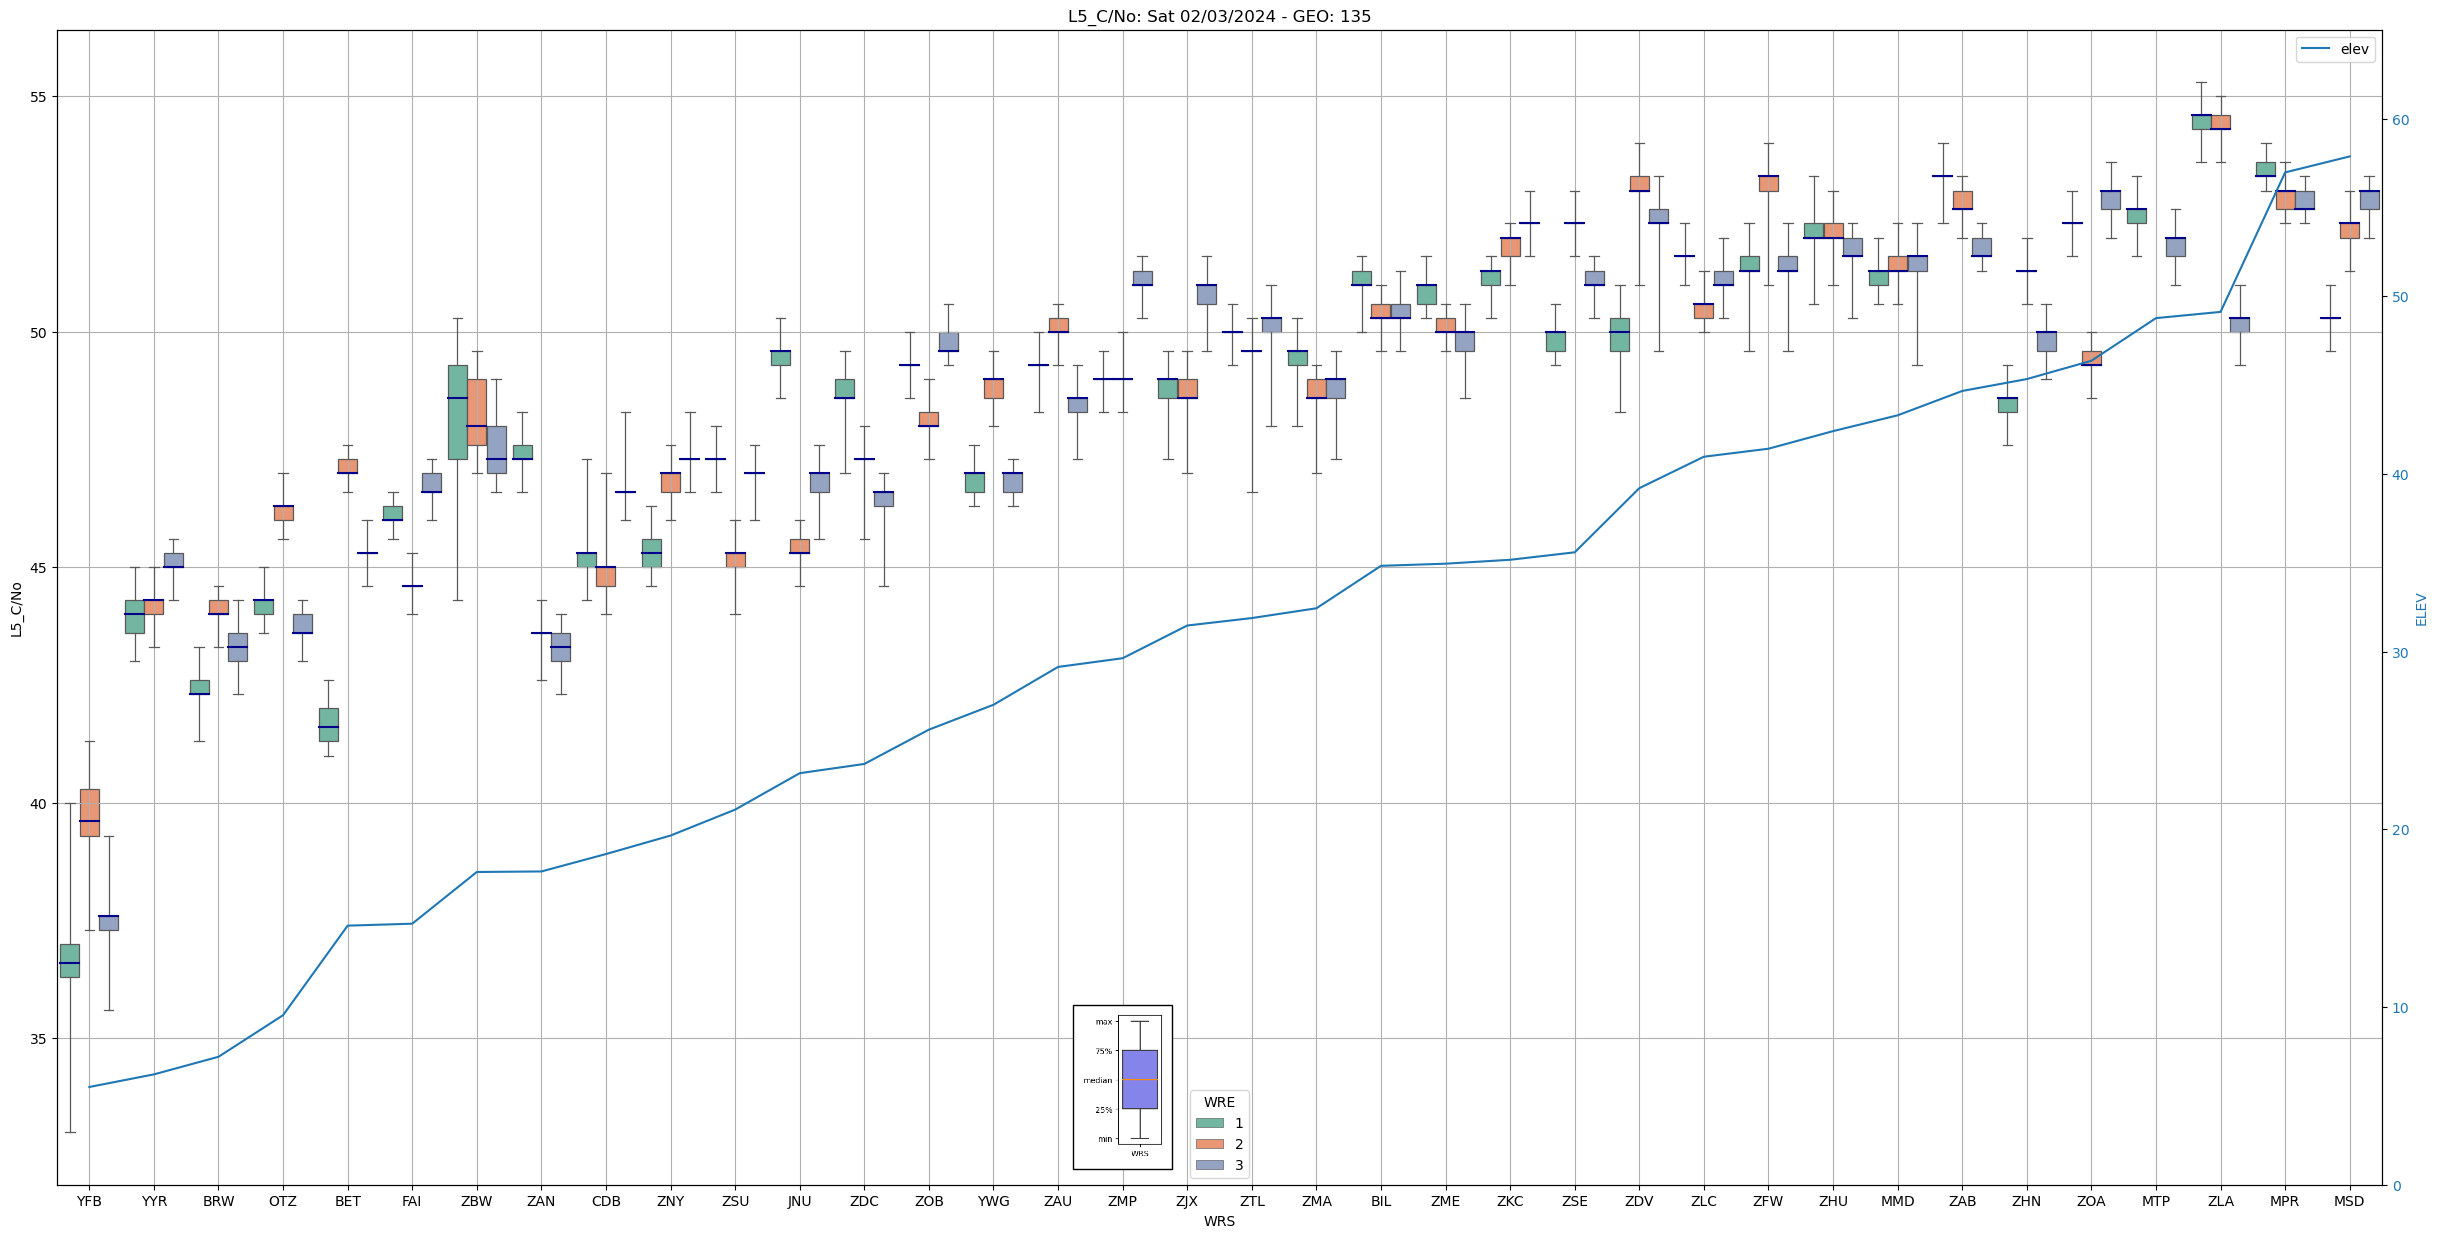Viewport: 2439px width, 1238px height.
Task: Click the blue-gray WRE 3 legend swatch
Action: pyautogui.click(x=1209, y=1165)
